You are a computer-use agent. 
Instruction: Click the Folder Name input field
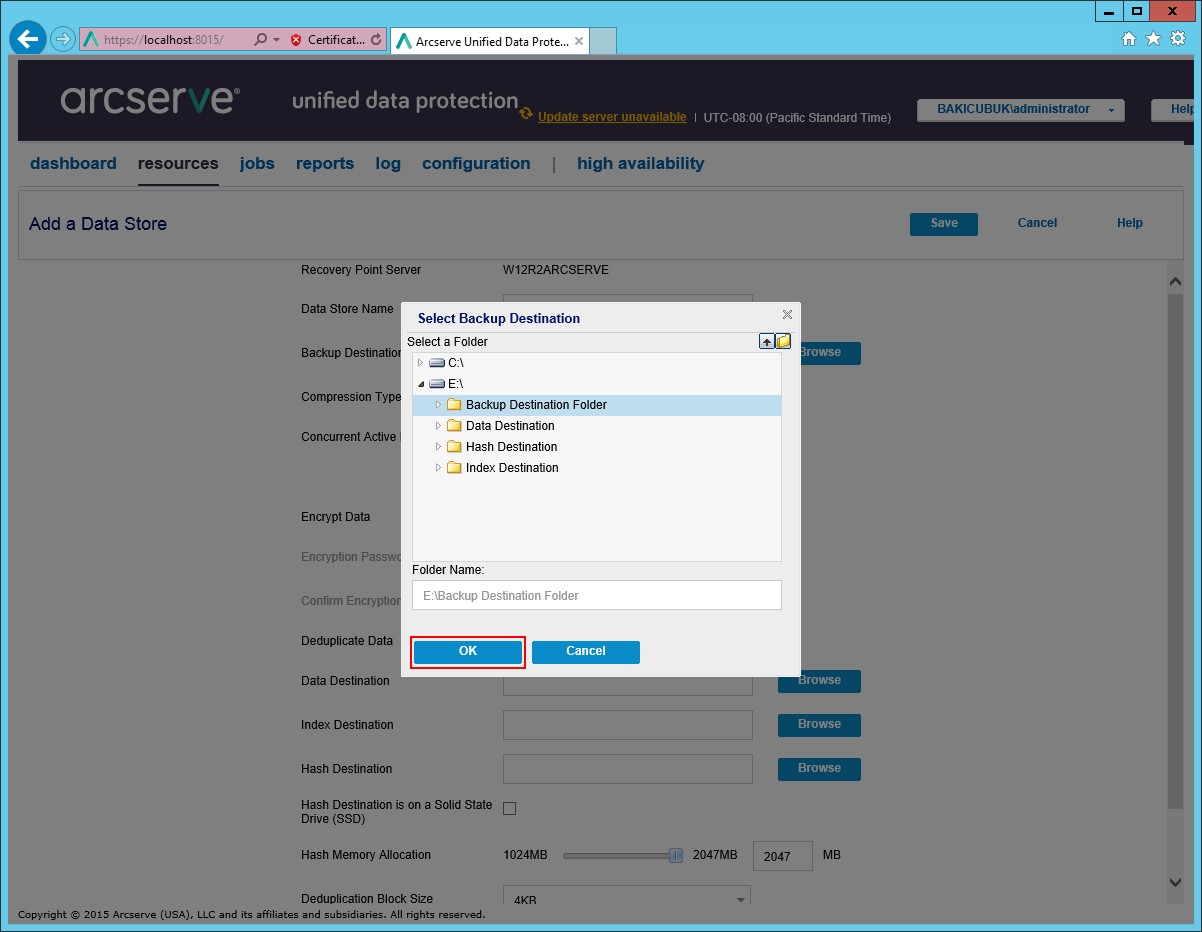point(597,595)
